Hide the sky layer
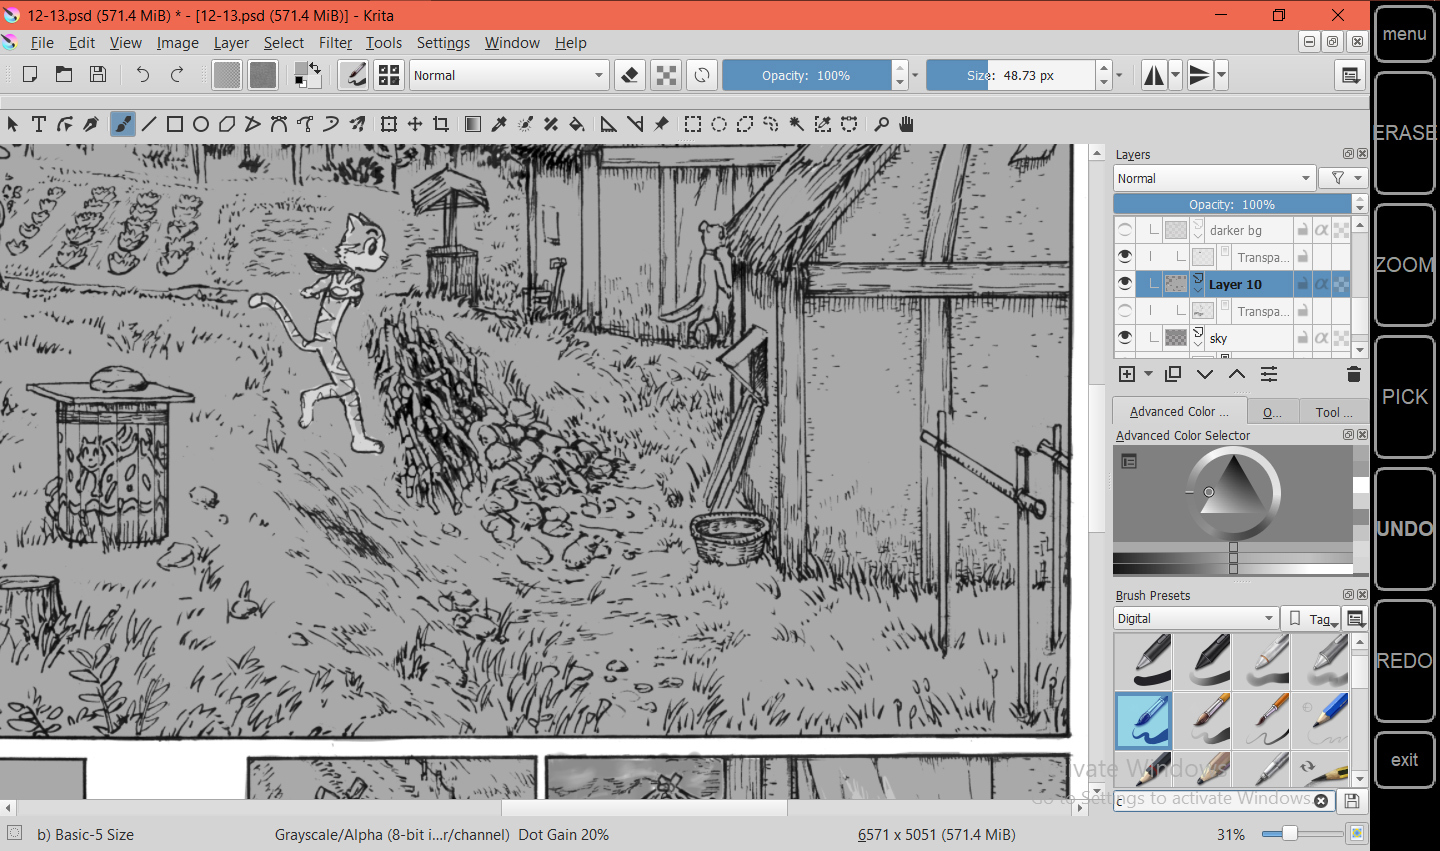This screenshot has height=851, width=1440. (1125, 338)
